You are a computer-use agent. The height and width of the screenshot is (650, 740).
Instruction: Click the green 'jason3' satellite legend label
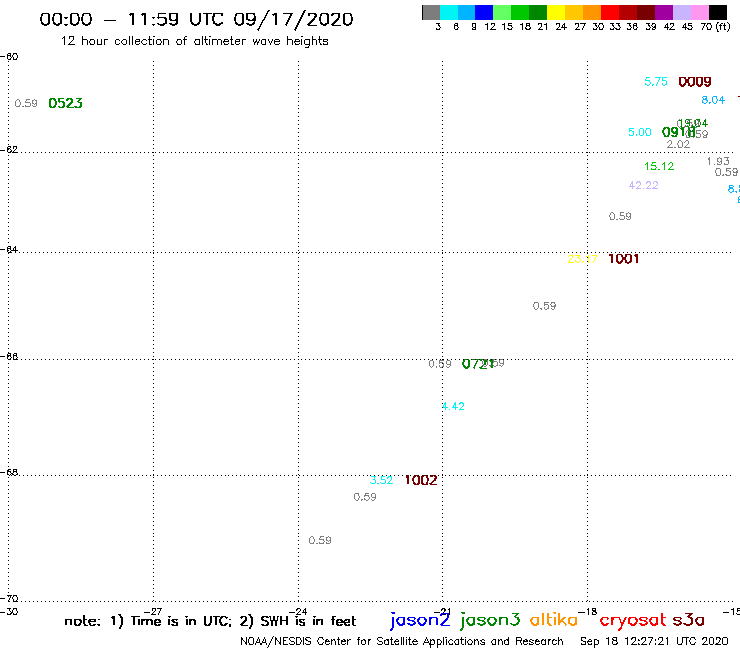490,620
